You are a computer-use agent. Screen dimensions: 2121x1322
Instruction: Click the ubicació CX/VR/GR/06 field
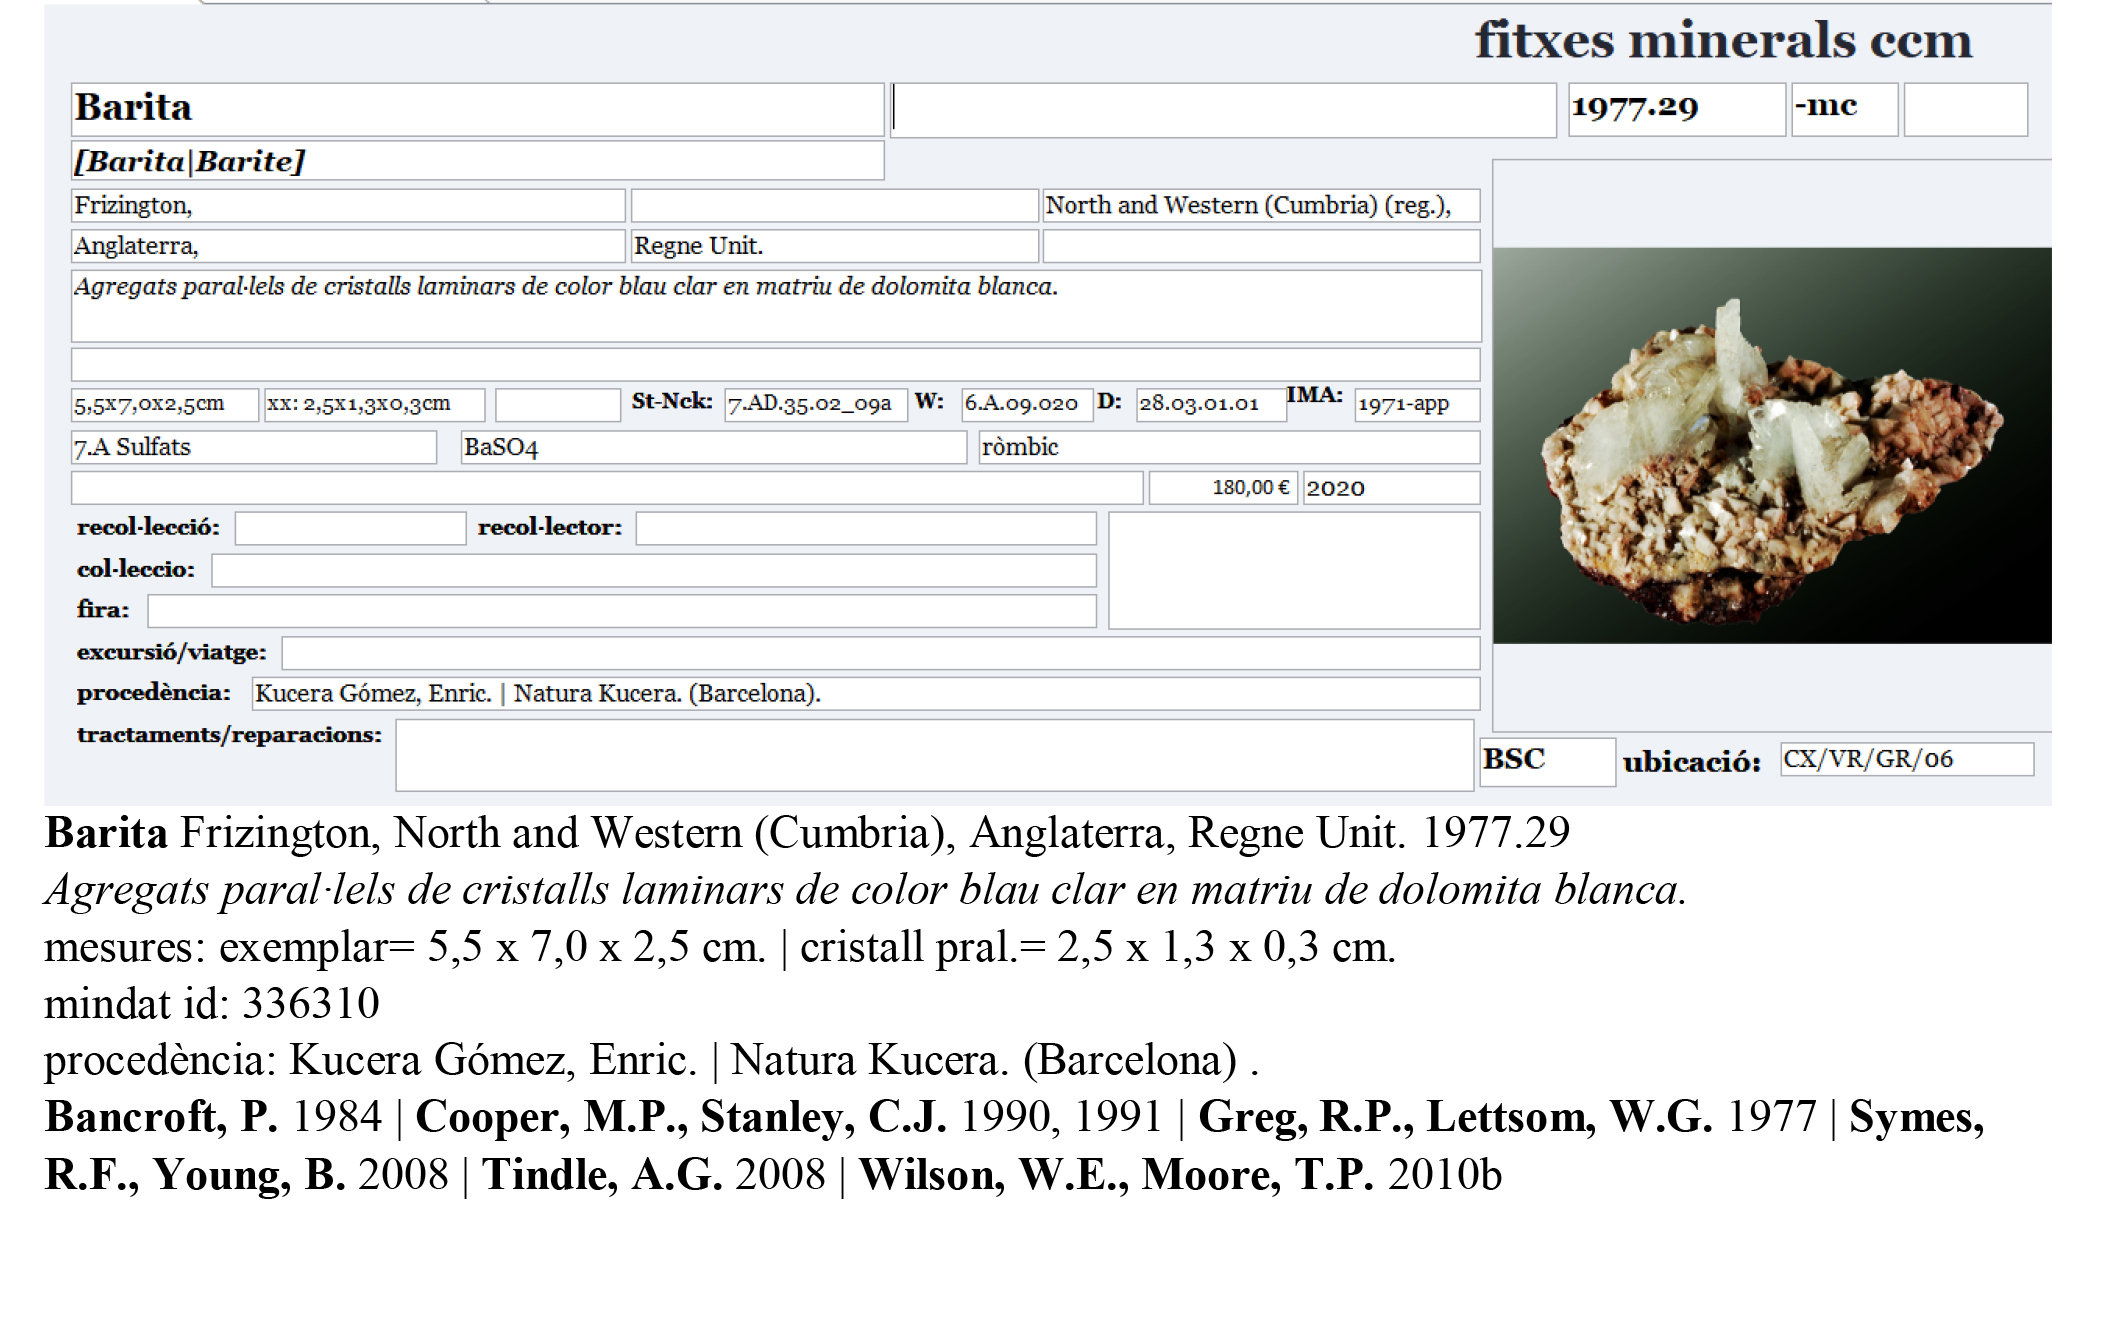tap(1905, 760)
